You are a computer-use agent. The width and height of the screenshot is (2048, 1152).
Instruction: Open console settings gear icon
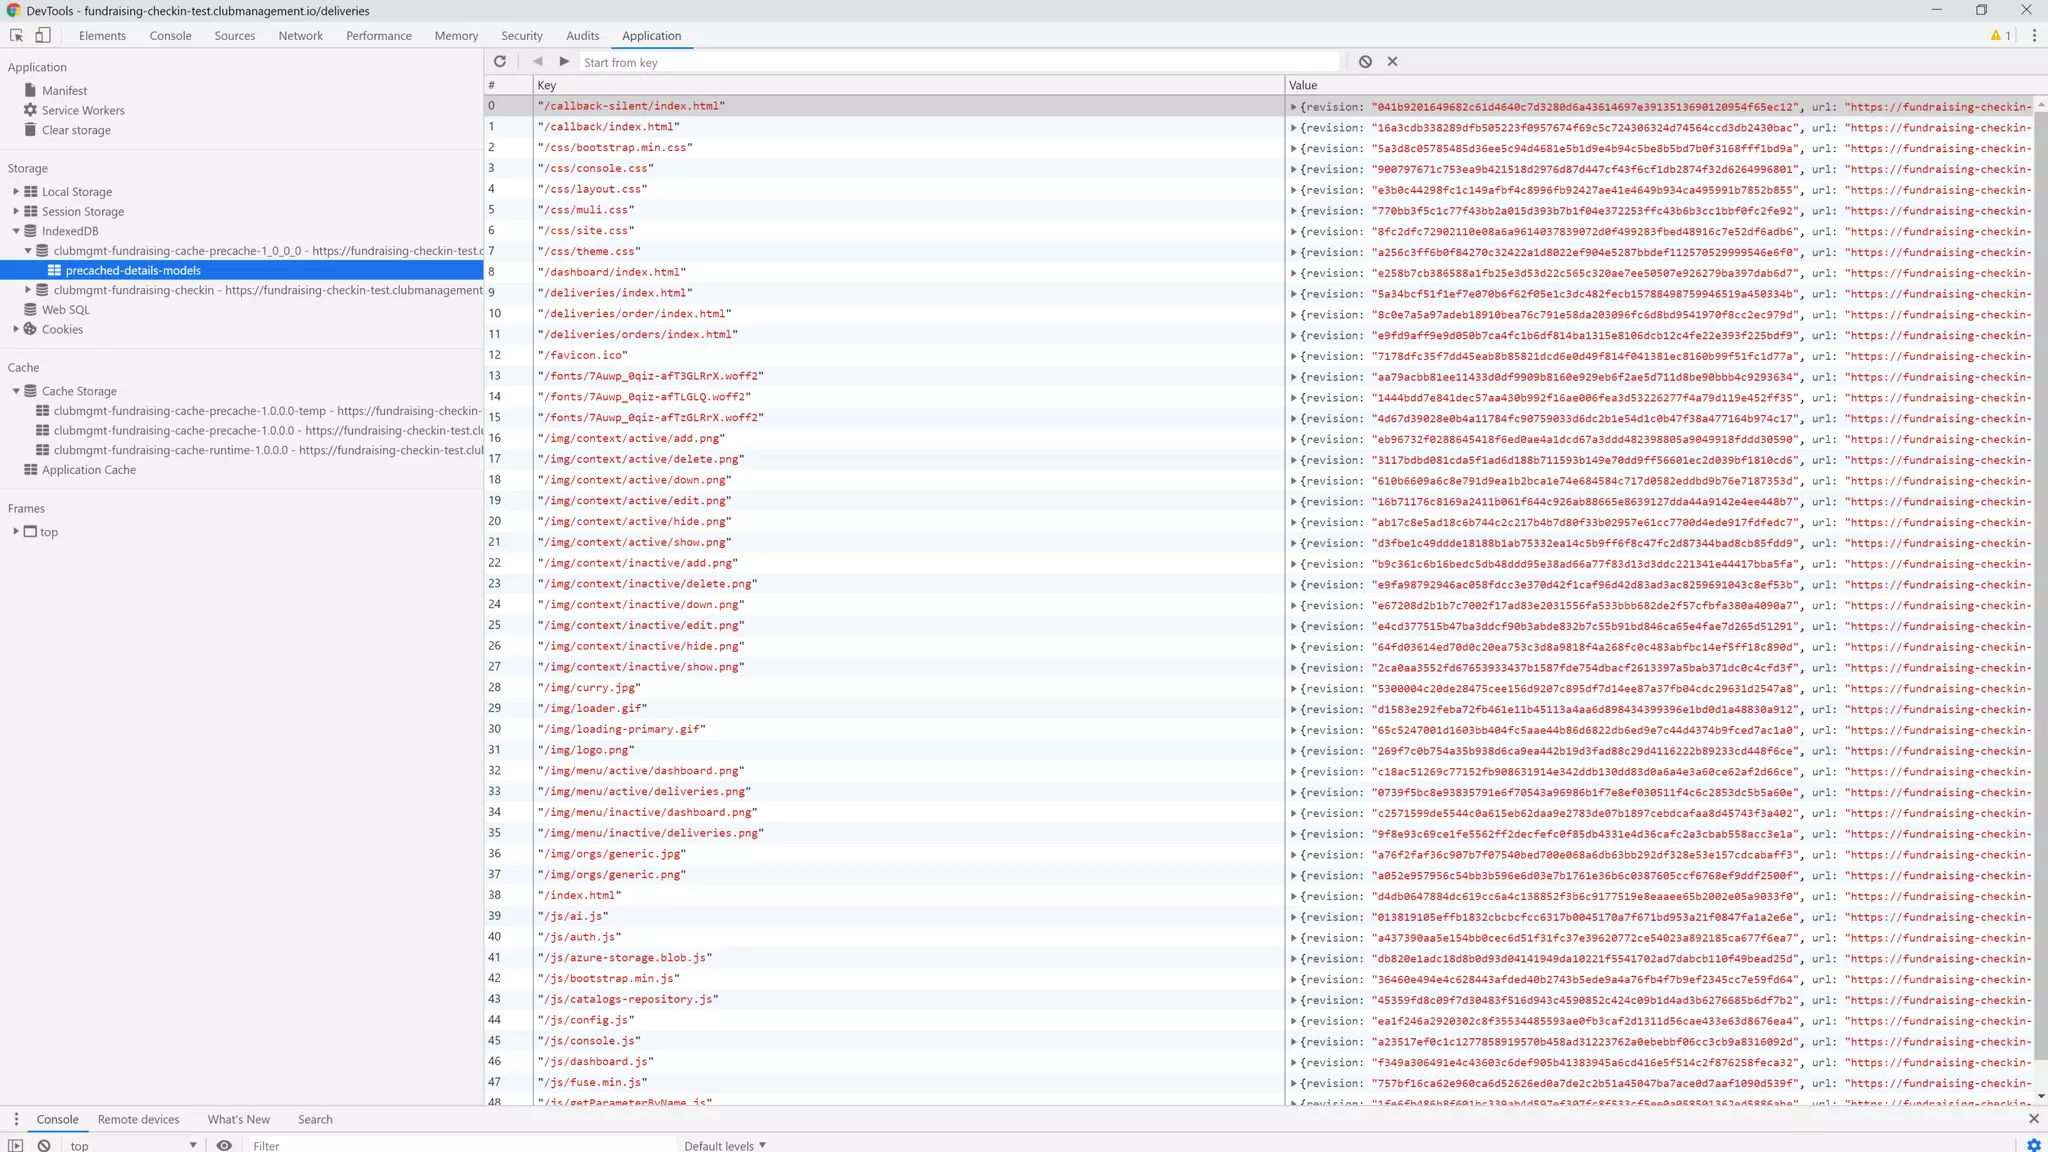[2033, 1145]
